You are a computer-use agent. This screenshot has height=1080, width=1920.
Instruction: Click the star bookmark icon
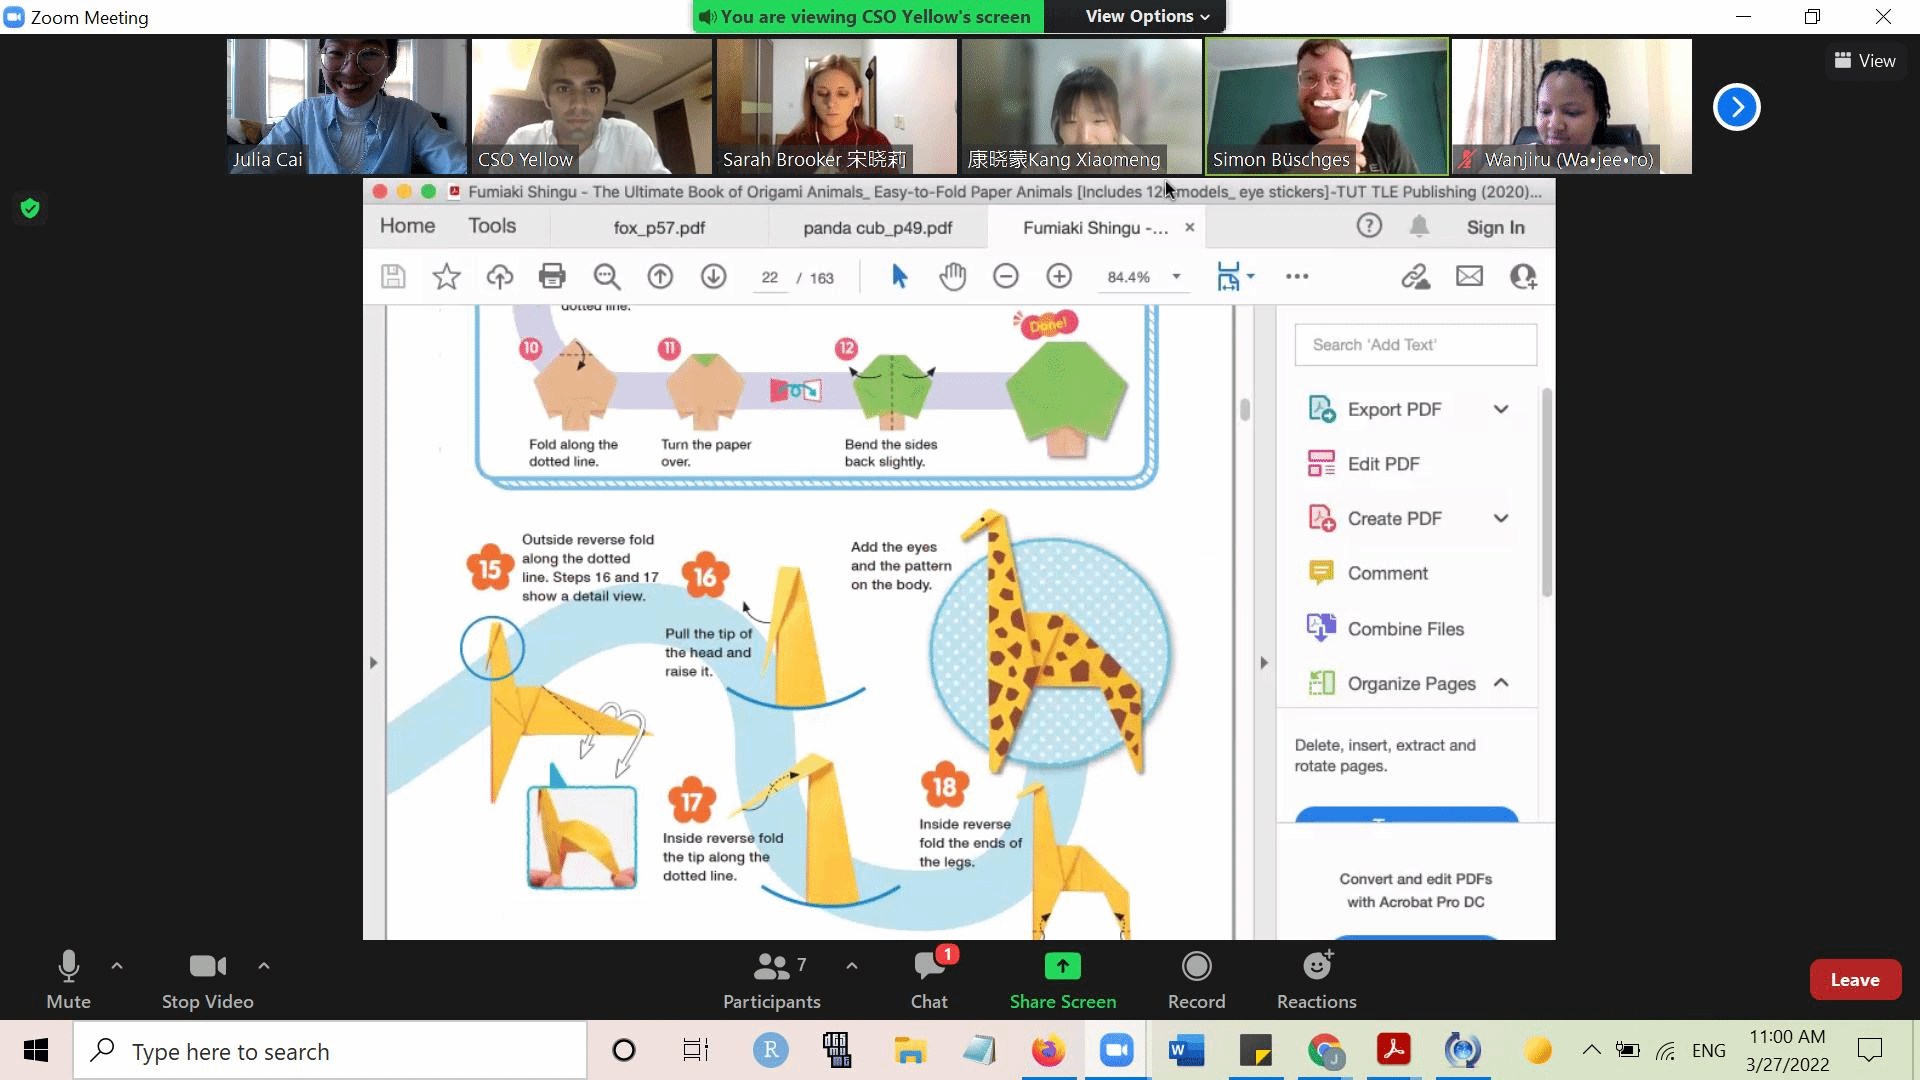coord(446,277)
